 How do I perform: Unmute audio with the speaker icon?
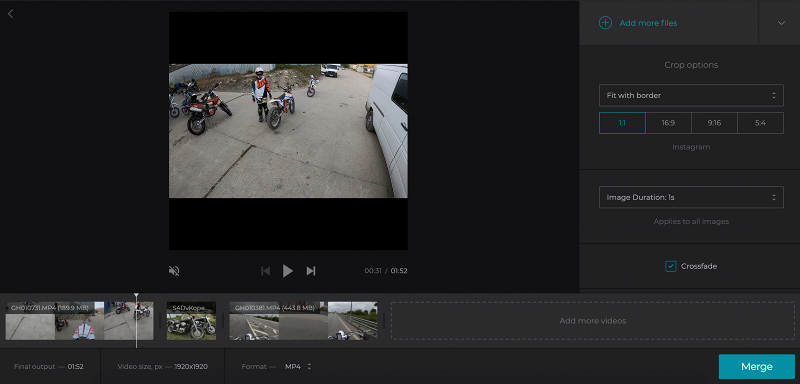(174, 271)
